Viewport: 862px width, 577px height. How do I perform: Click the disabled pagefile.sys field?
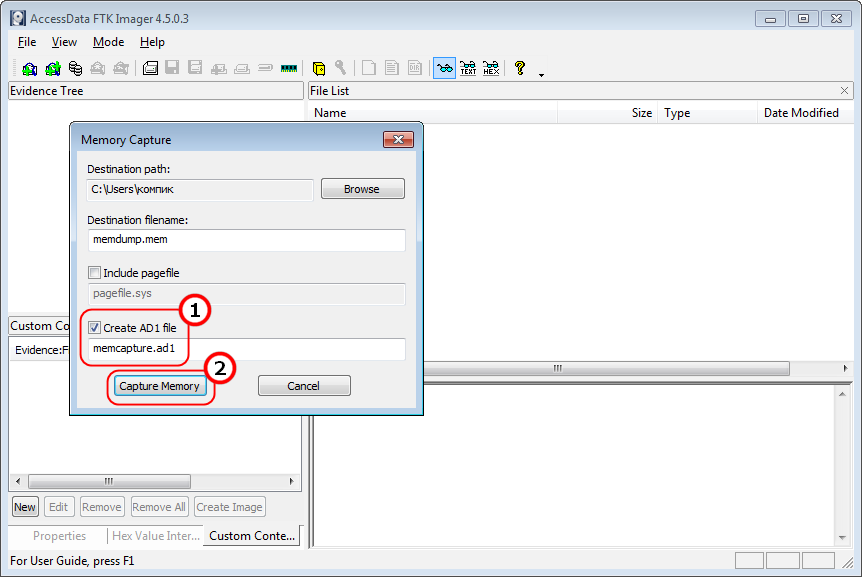click(x=246, y=293)
